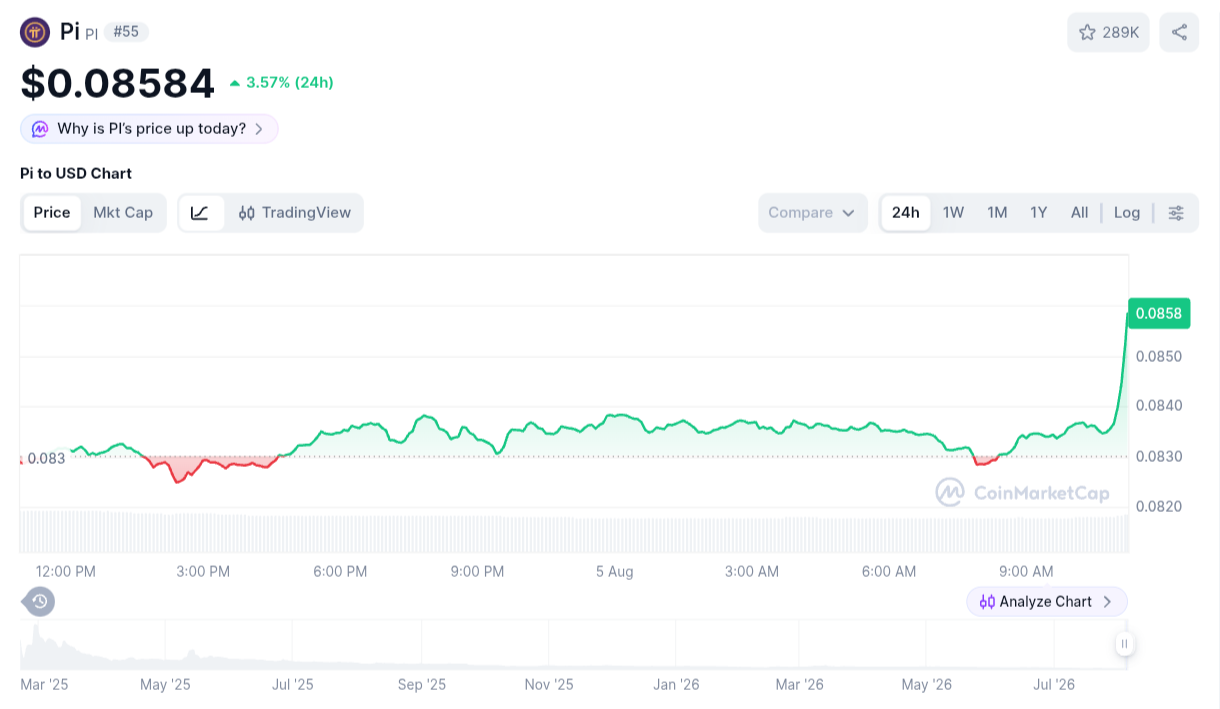Click the range slider handle at right

click(x=1125, y=645)
